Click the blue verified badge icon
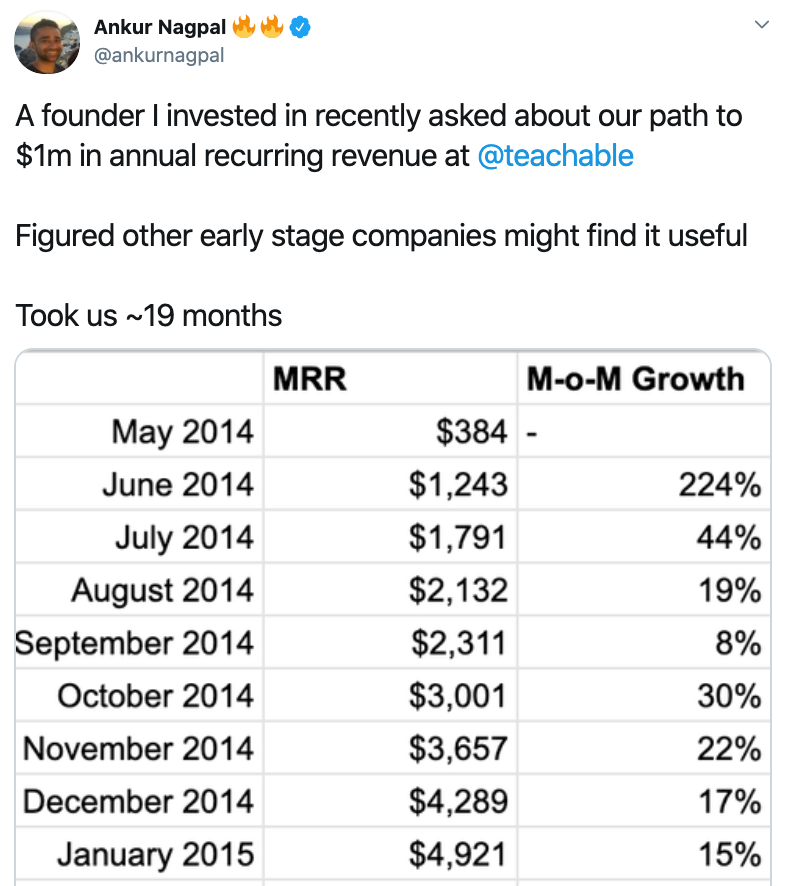Image resolution: width=788 pixels, height=886 pixels. (x=300, y=27)
